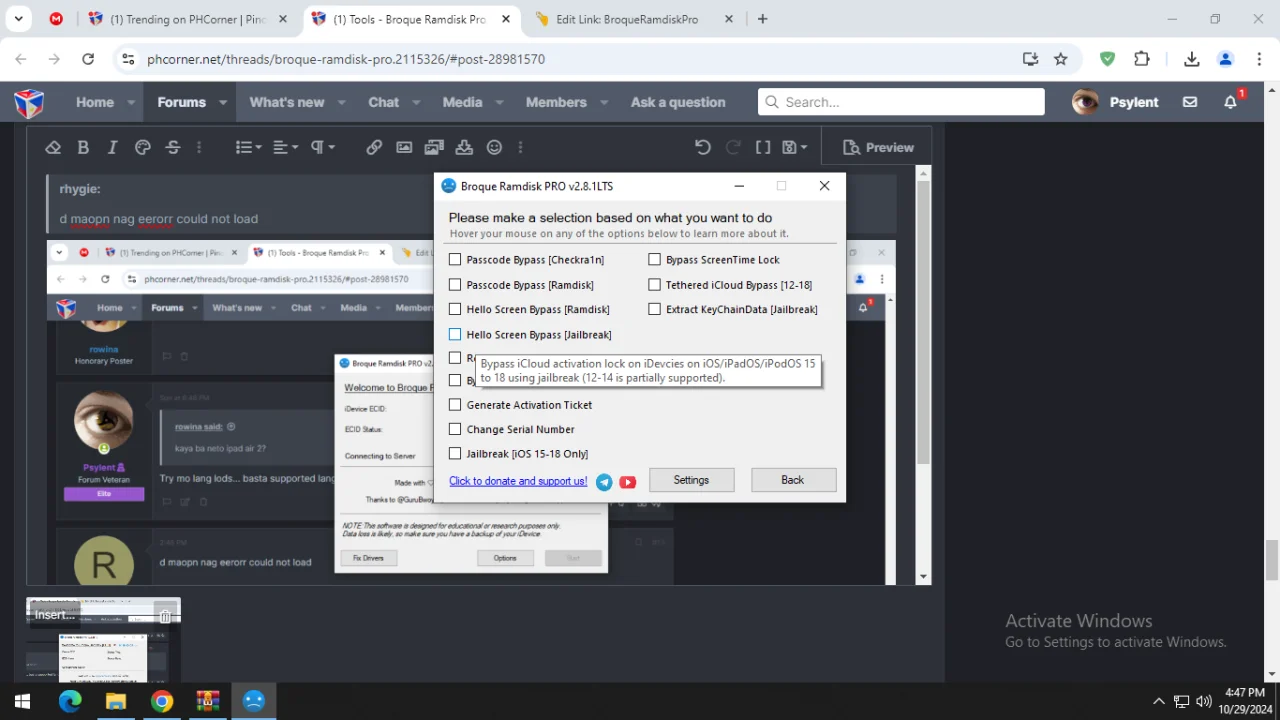Open the text alignment dropdown
This screenshot has height=720, width=1280.
tap(286, 147)
